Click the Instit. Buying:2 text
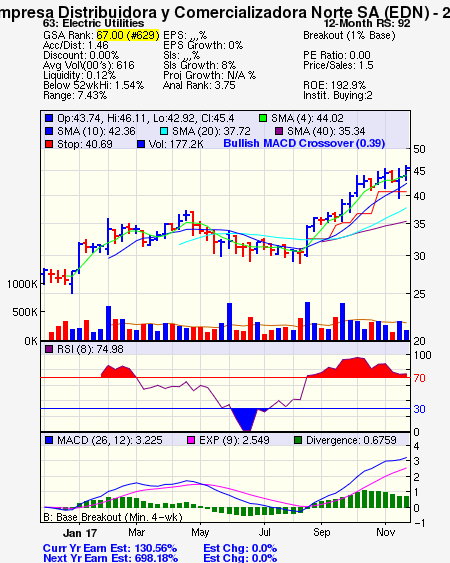Viewport: 450px width, 563px height. pyautogui.click(x=338, y=96)
